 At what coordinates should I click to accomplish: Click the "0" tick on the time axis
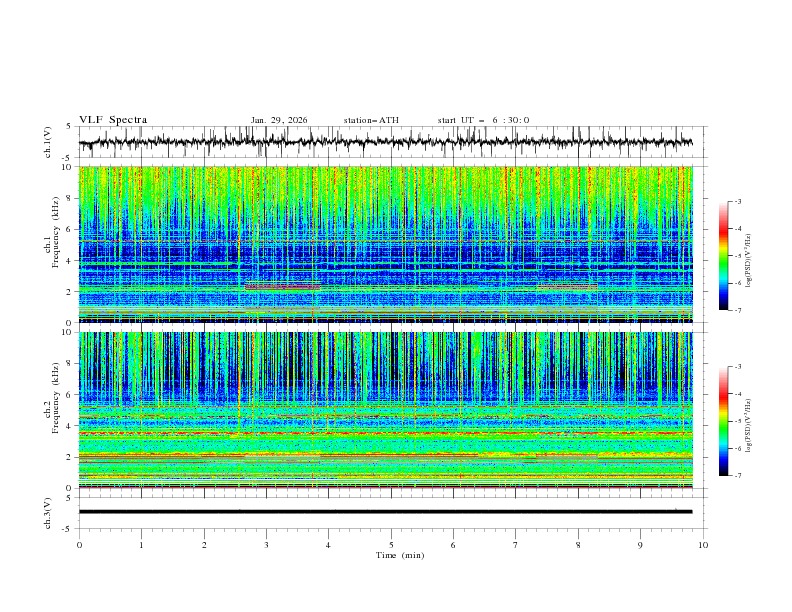[79, 545]
